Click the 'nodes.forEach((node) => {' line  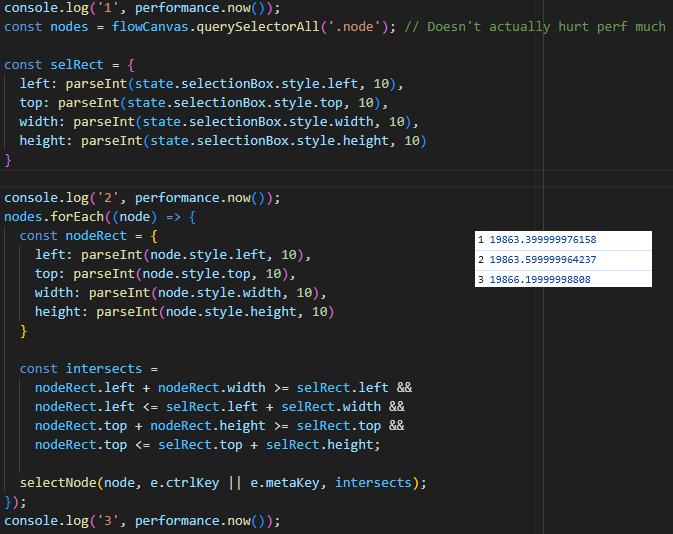tap(100, 217)
